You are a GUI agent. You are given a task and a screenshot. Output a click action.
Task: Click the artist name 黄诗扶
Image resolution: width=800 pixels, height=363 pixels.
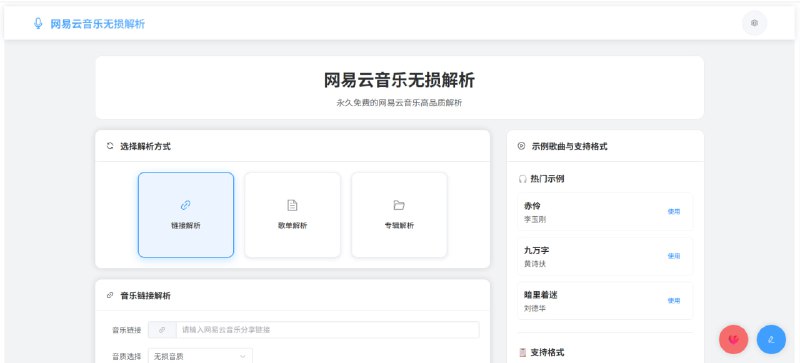tap(535, 263)
